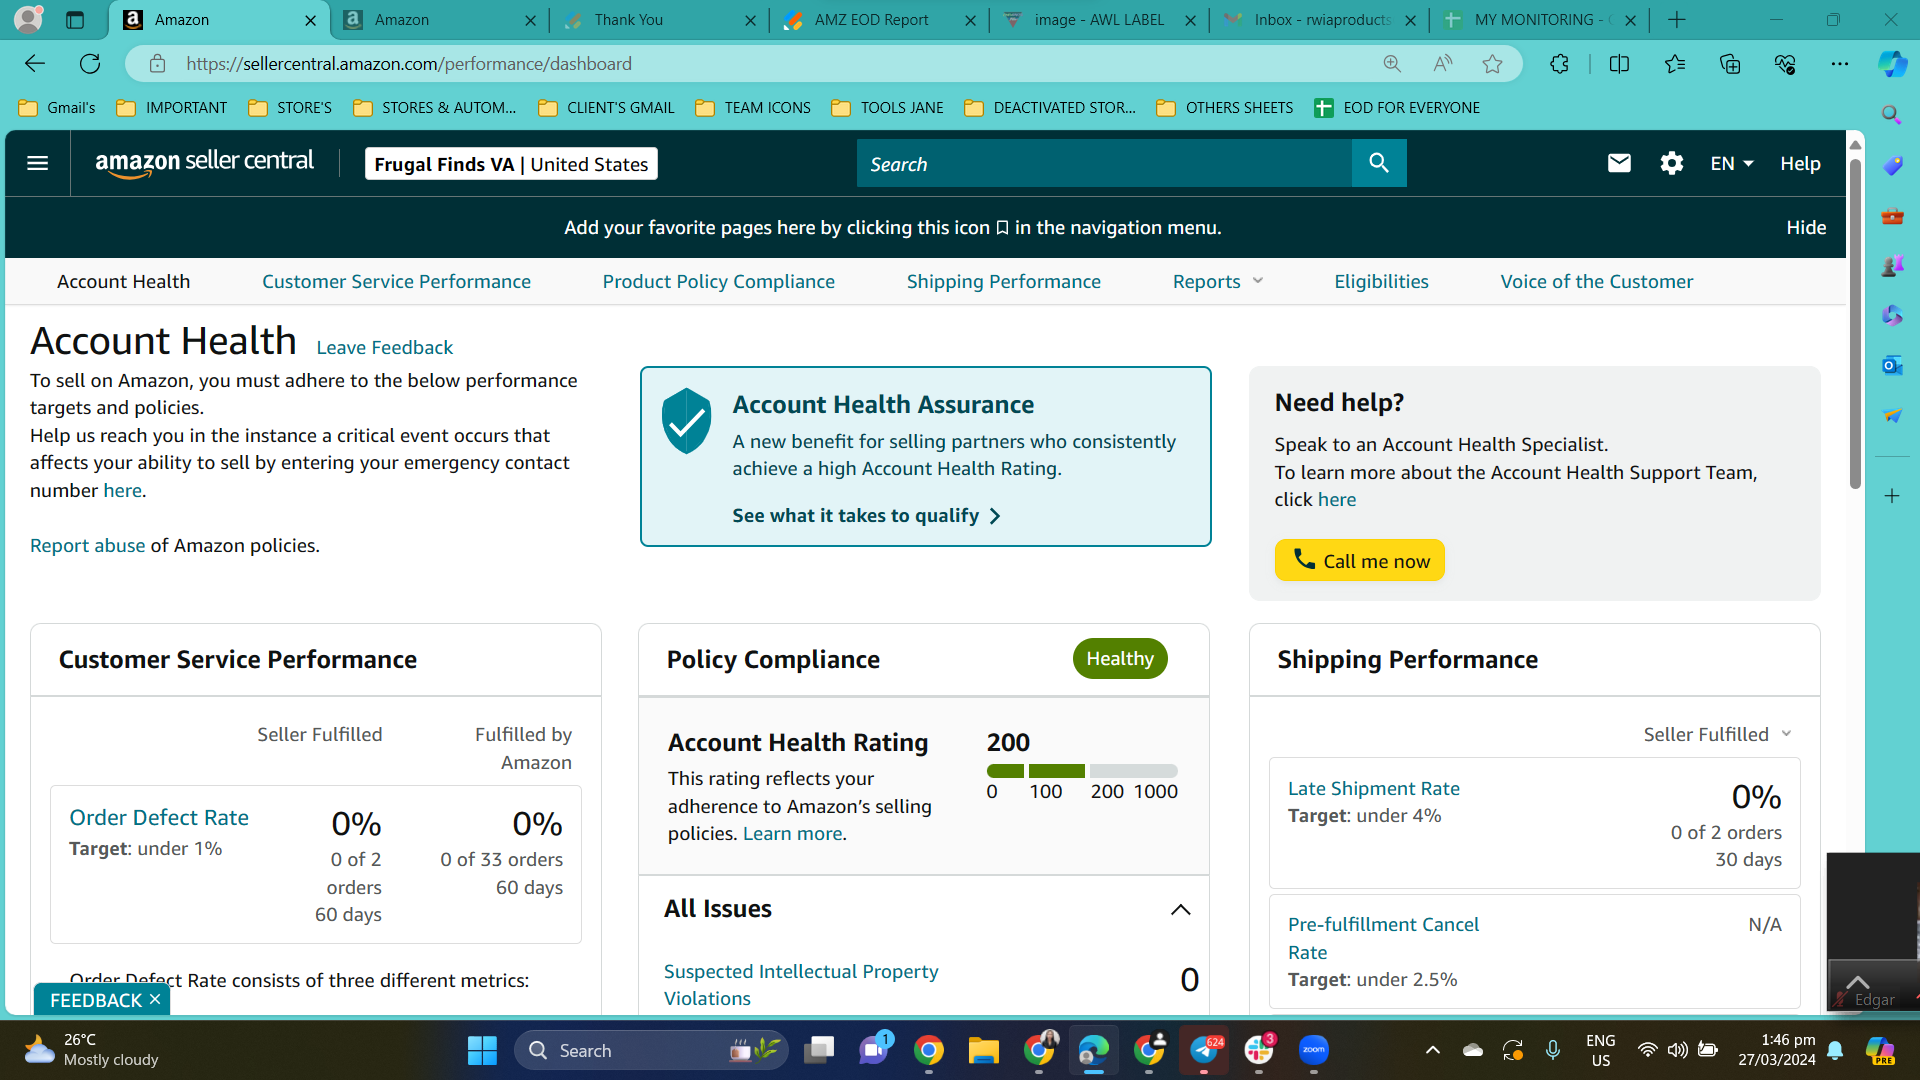This screenshot has width=1920, height=1080.
Task: Open Outlook from the Edge sidebar
Action: tap(1892, 365)
